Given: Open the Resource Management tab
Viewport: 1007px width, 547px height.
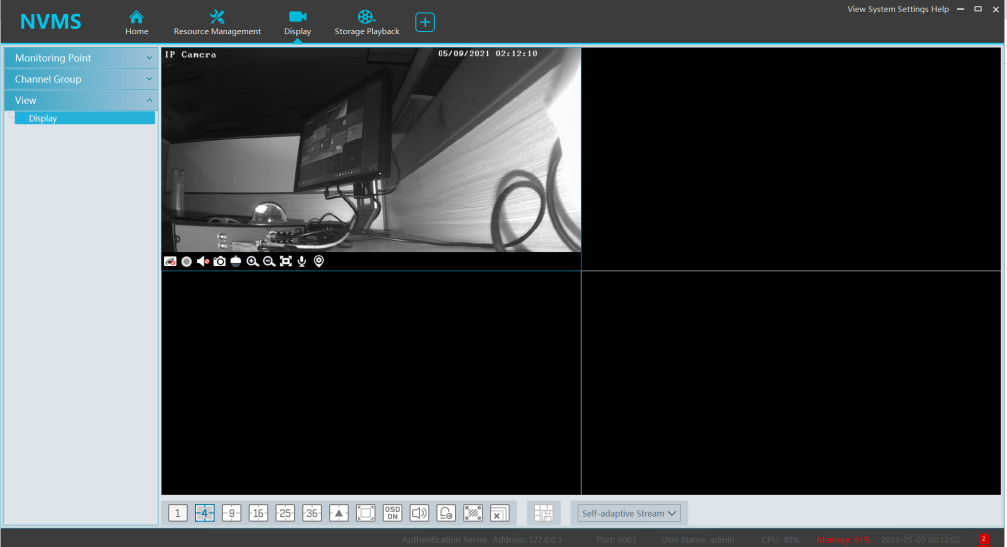Looking at the screenshot, I should [217, 22].
